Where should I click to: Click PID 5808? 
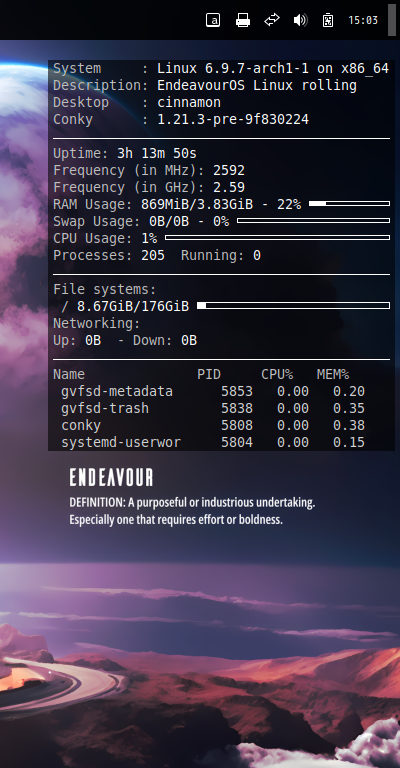tap(237, 426)
